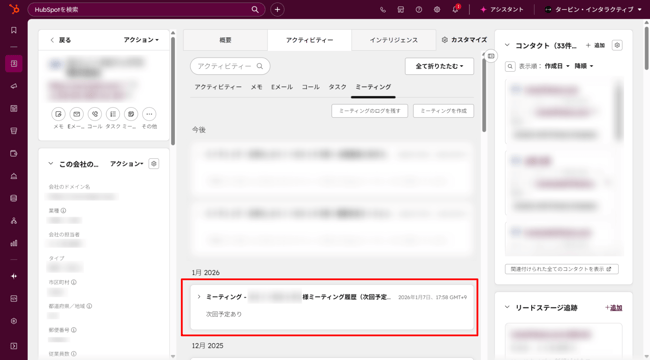The image size is (650, 360).
Task: Toggle the sidebar collapse icon near カスタマイズ
Action: click(491, 56)
